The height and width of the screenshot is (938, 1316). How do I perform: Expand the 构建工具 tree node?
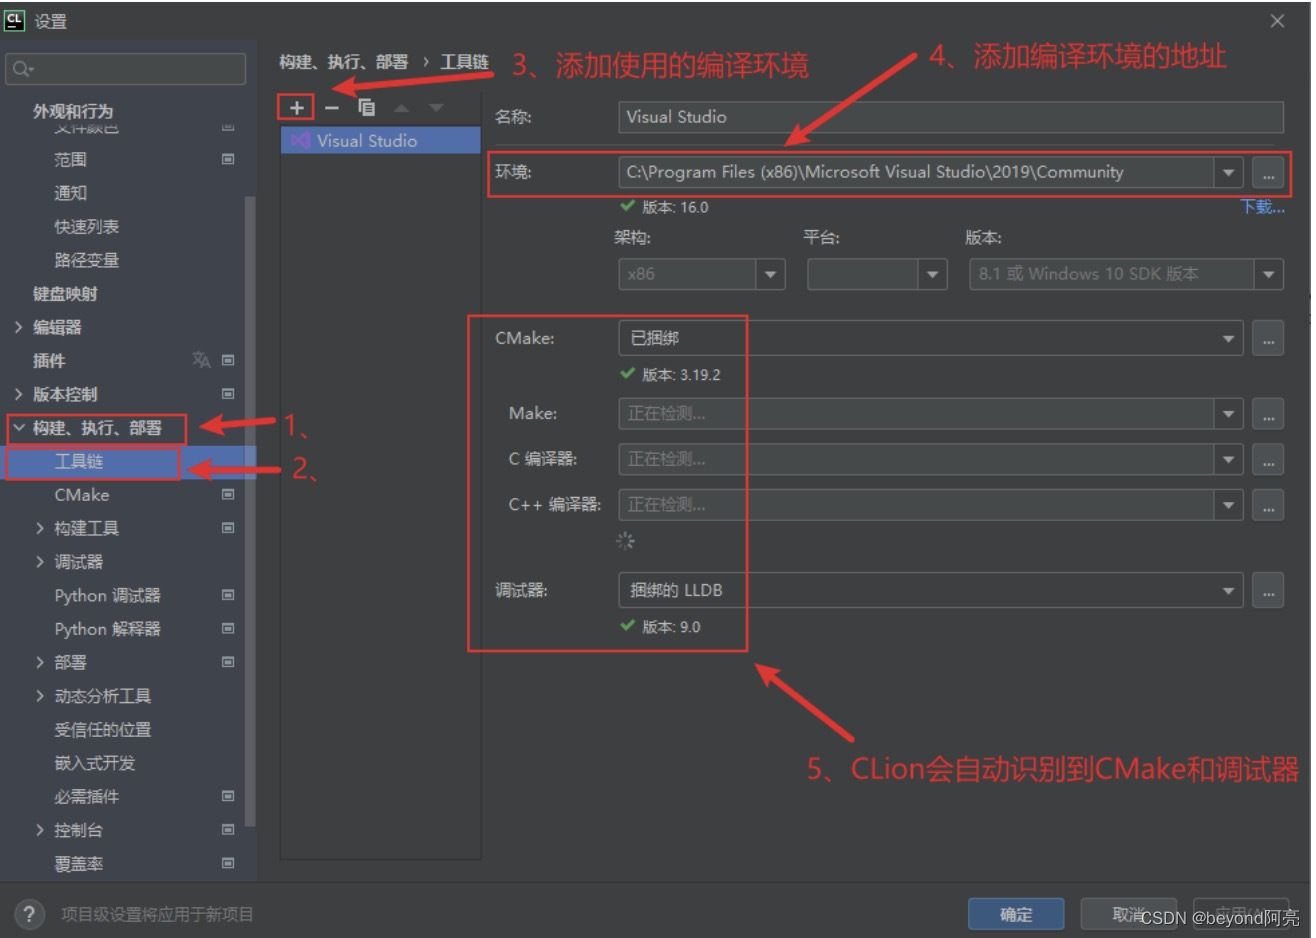click(x=40, y=528)
